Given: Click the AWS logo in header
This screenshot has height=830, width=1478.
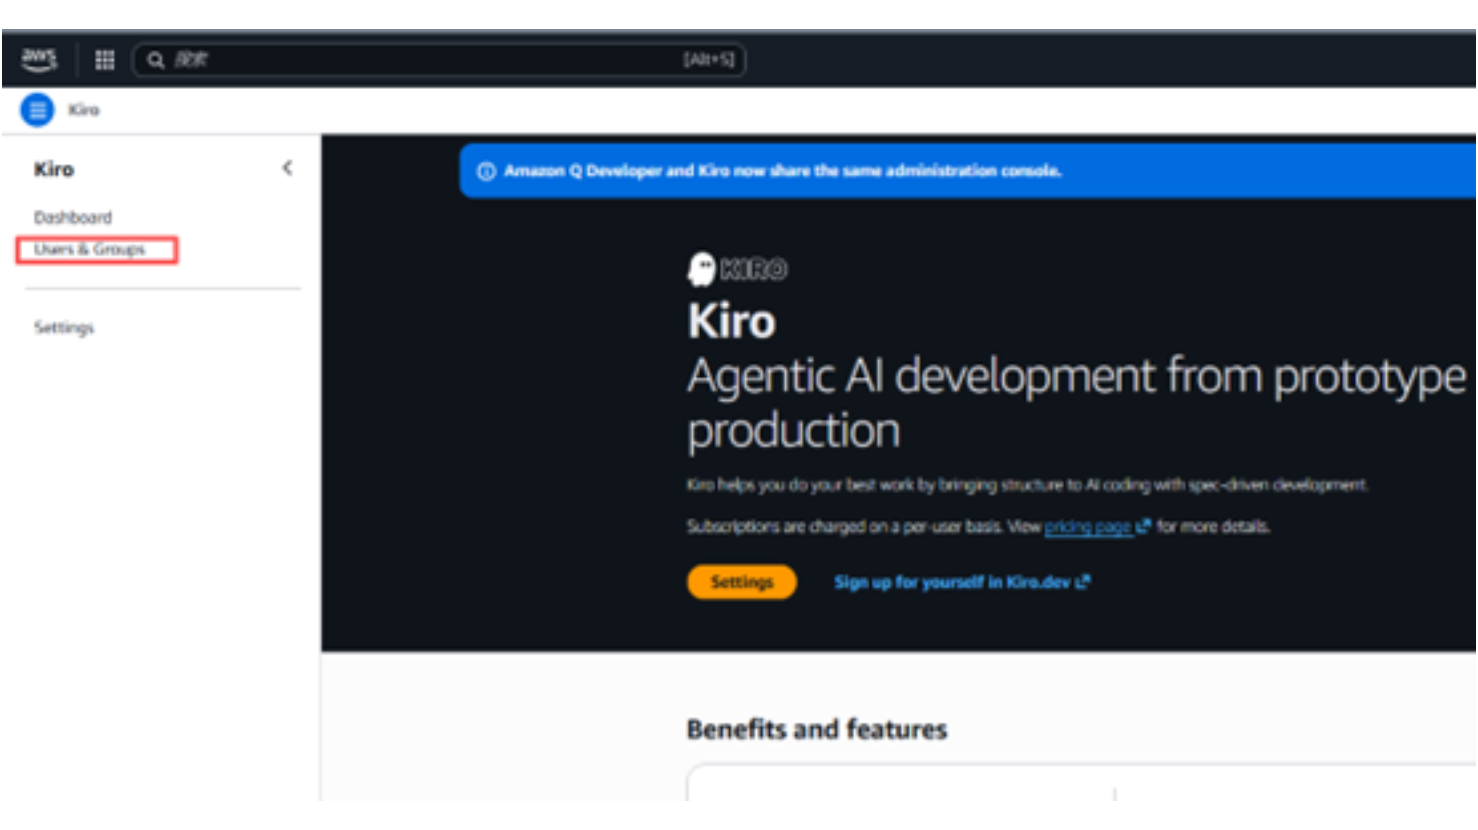Looking at the screenshot, I should (39, 60).
